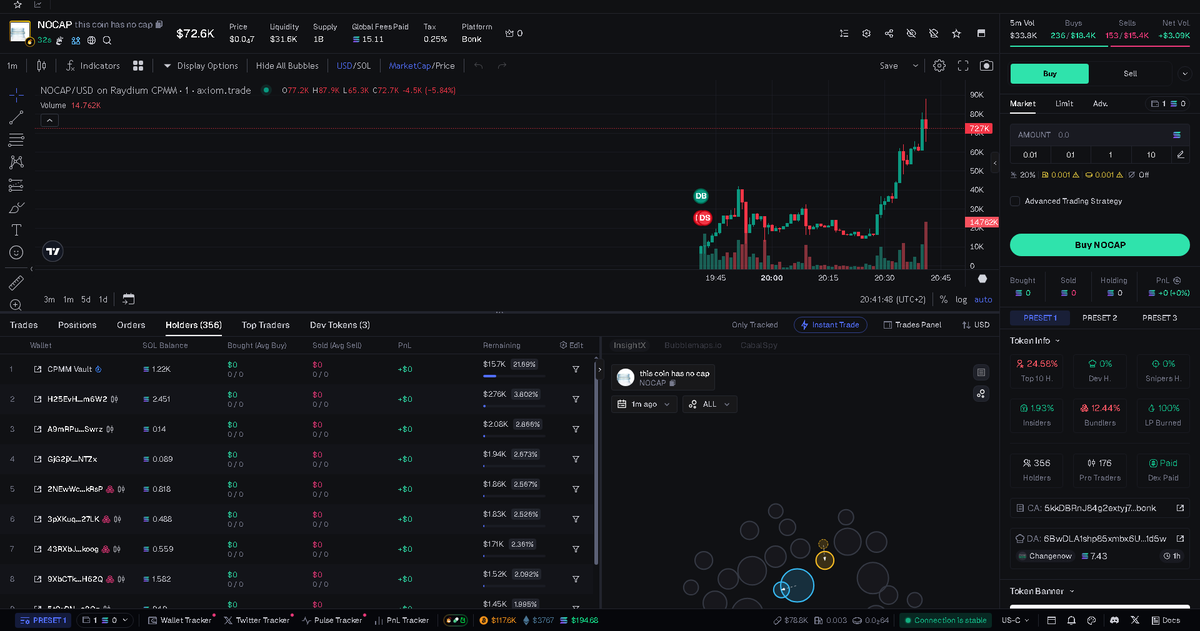
Task: Collapse the Token Info section
Action: click(x=1034, y=340)
